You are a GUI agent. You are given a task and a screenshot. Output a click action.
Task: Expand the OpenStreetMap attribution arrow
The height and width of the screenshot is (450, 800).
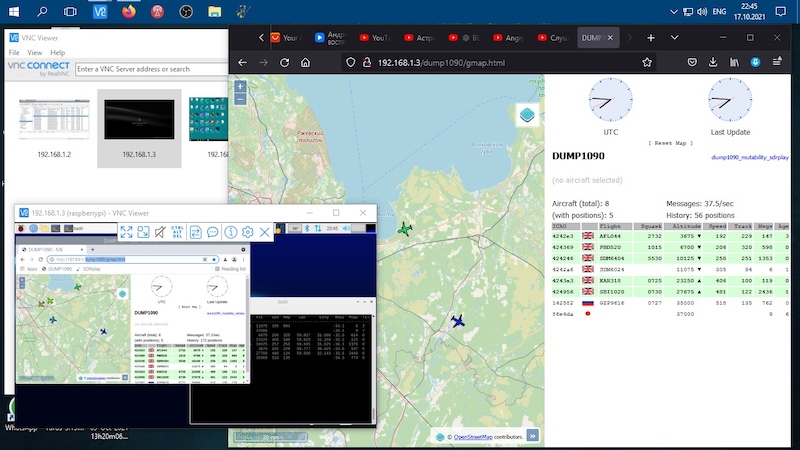pos(533,436)
